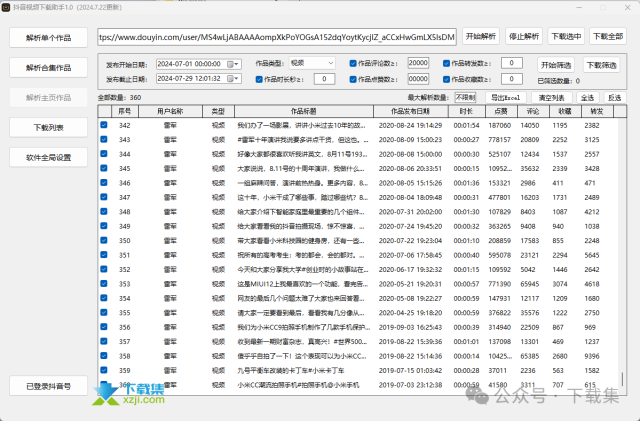Click the app icon in title bar
Image resolution: width=640 pixels, height=421 pixels.
[x=6, y=7]
